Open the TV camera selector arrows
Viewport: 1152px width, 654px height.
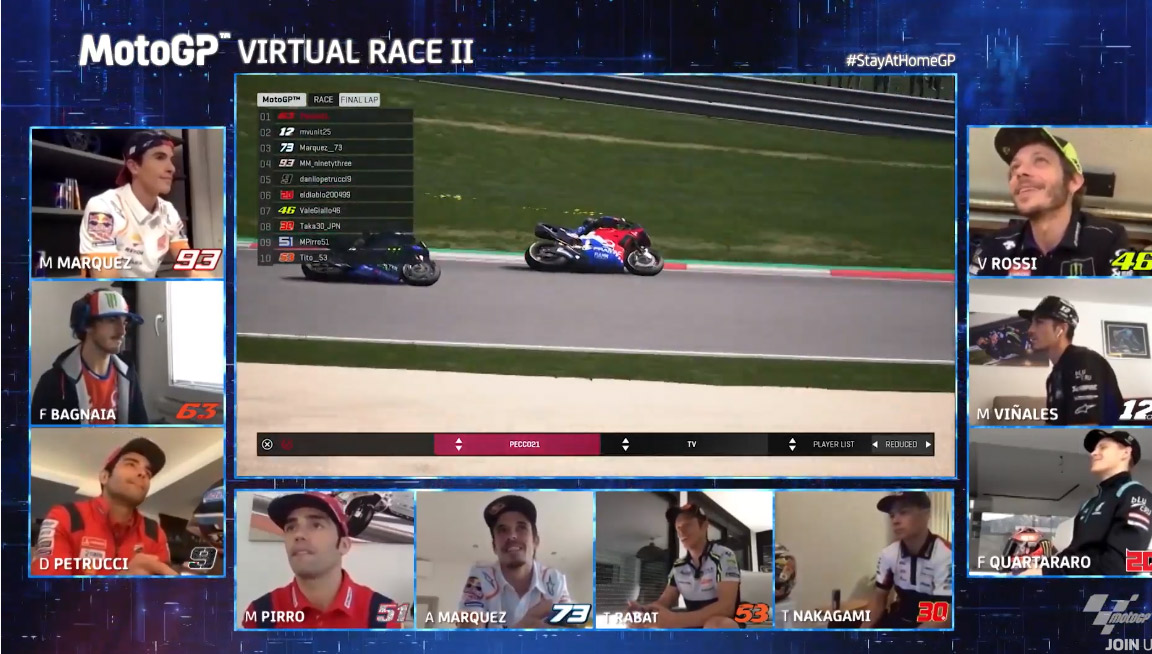click(625, 444)
